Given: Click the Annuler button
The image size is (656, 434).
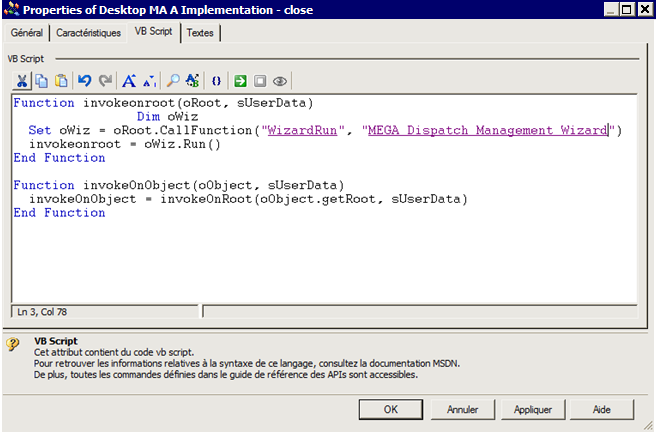Looking at the screenshot, I should [x=462, y=409].
